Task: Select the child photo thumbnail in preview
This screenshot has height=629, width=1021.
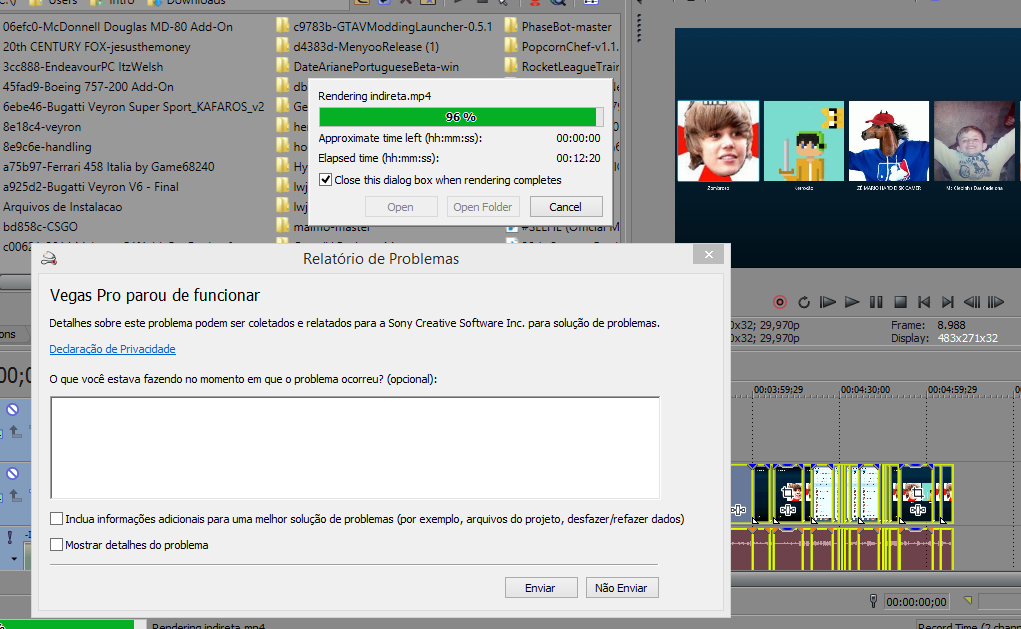Action: [974, 141]
